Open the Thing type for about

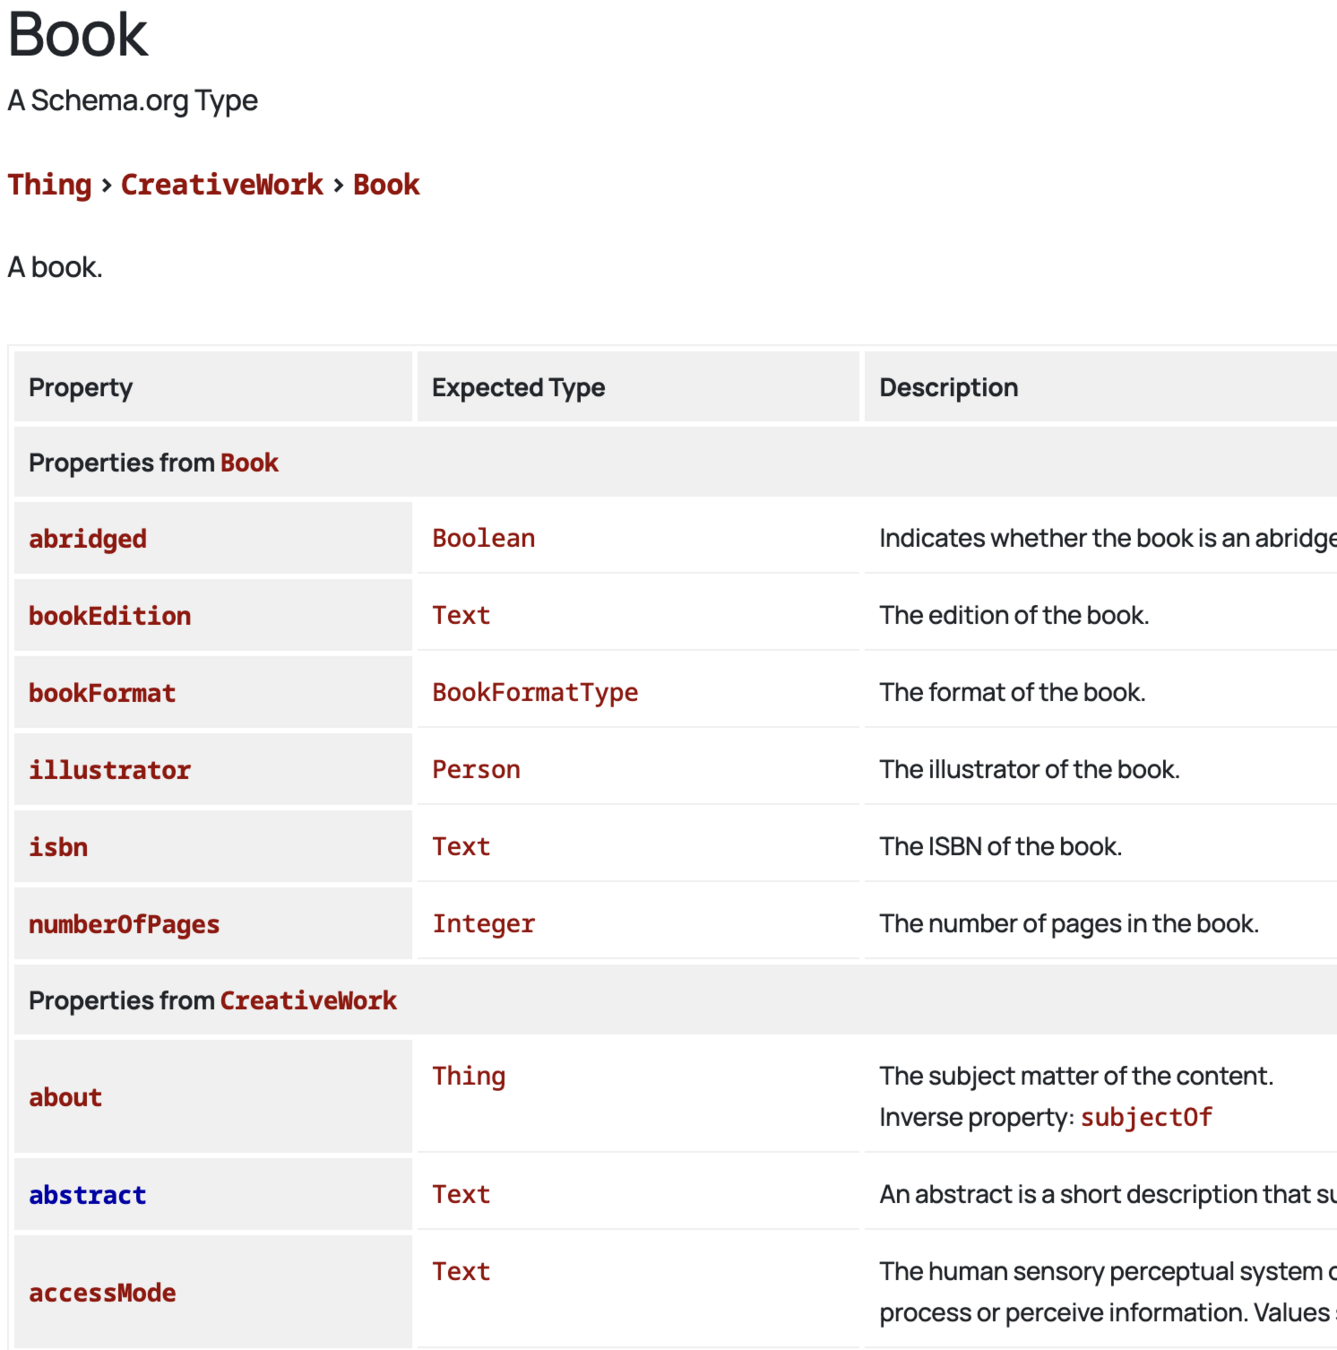tap(469, 1076)
